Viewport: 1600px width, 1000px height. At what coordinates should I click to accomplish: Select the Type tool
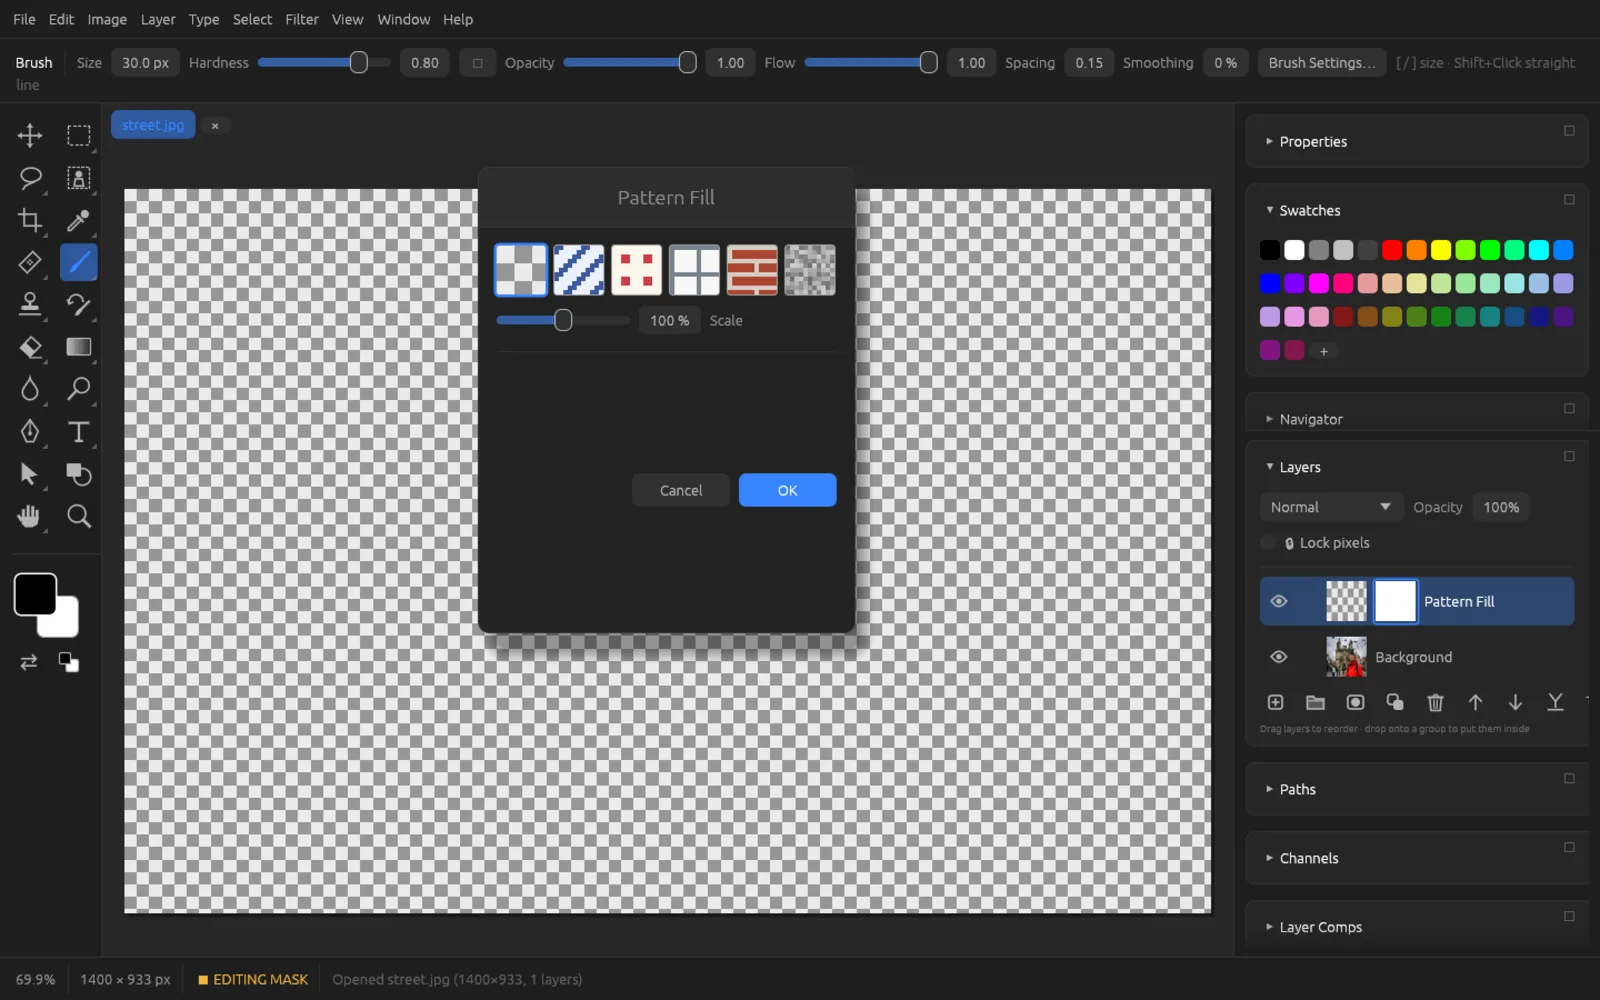pos(78,431)
